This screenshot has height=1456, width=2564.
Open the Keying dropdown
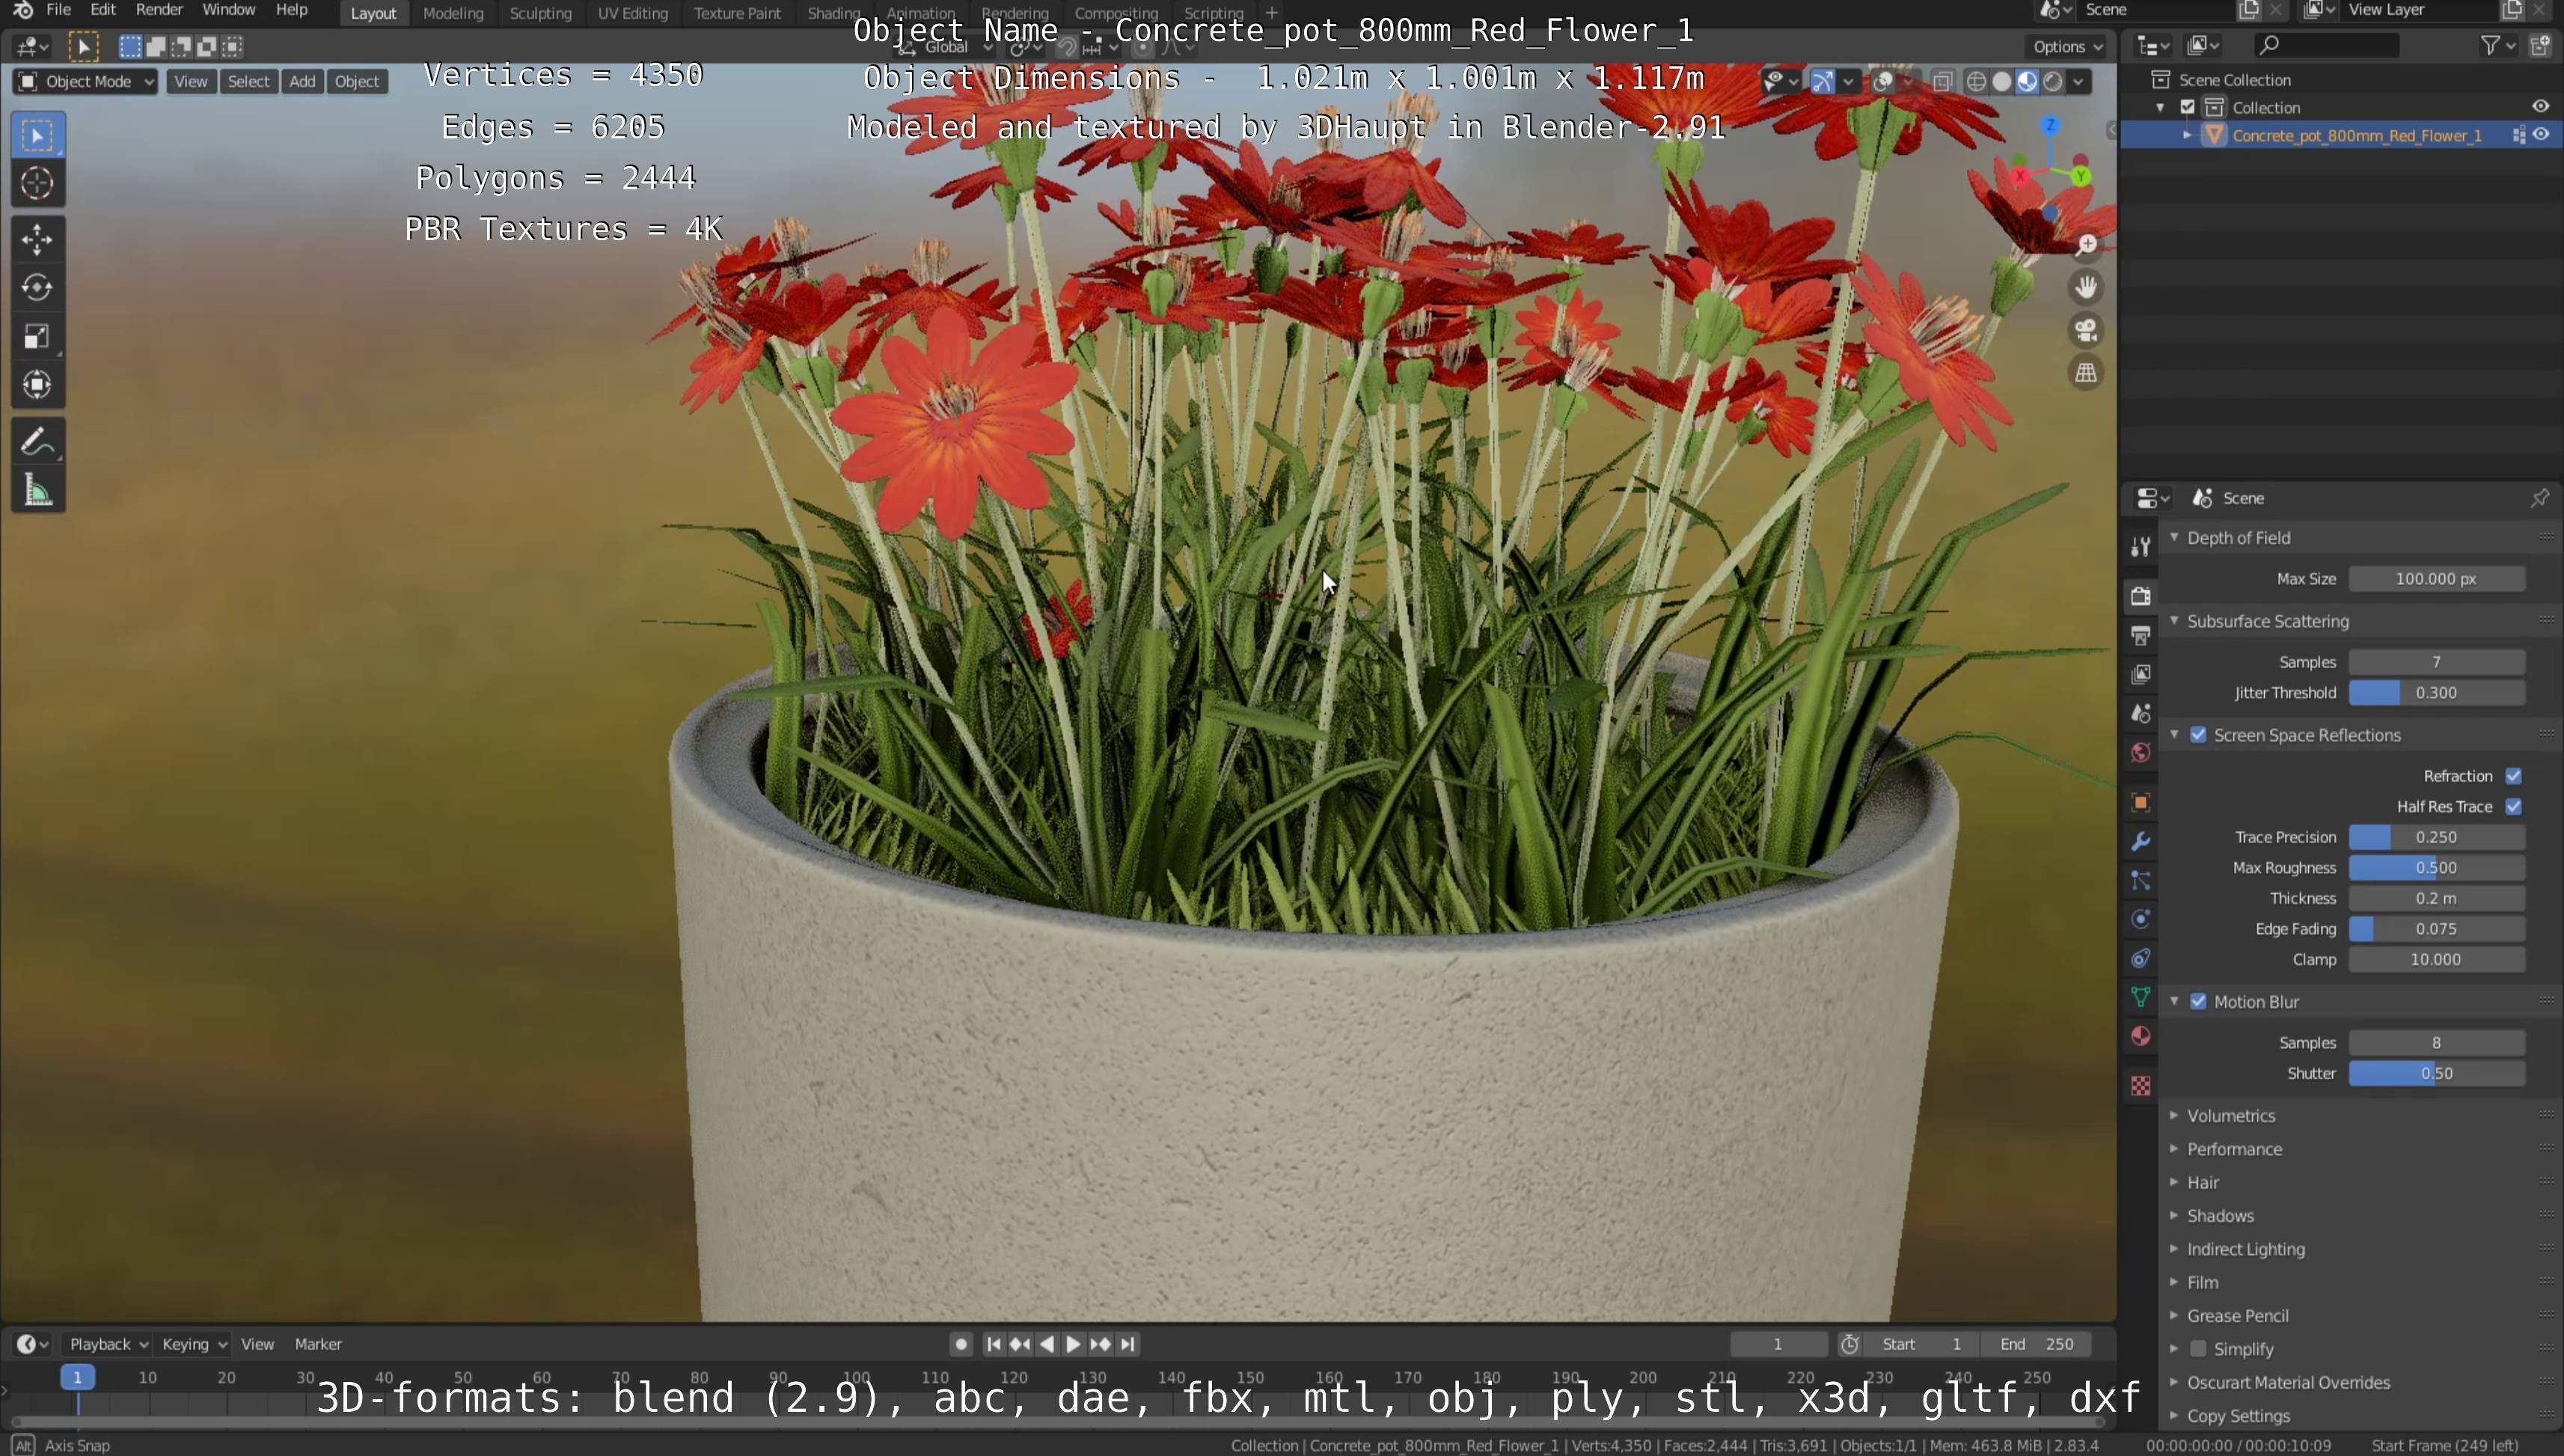pos(194,1345)
